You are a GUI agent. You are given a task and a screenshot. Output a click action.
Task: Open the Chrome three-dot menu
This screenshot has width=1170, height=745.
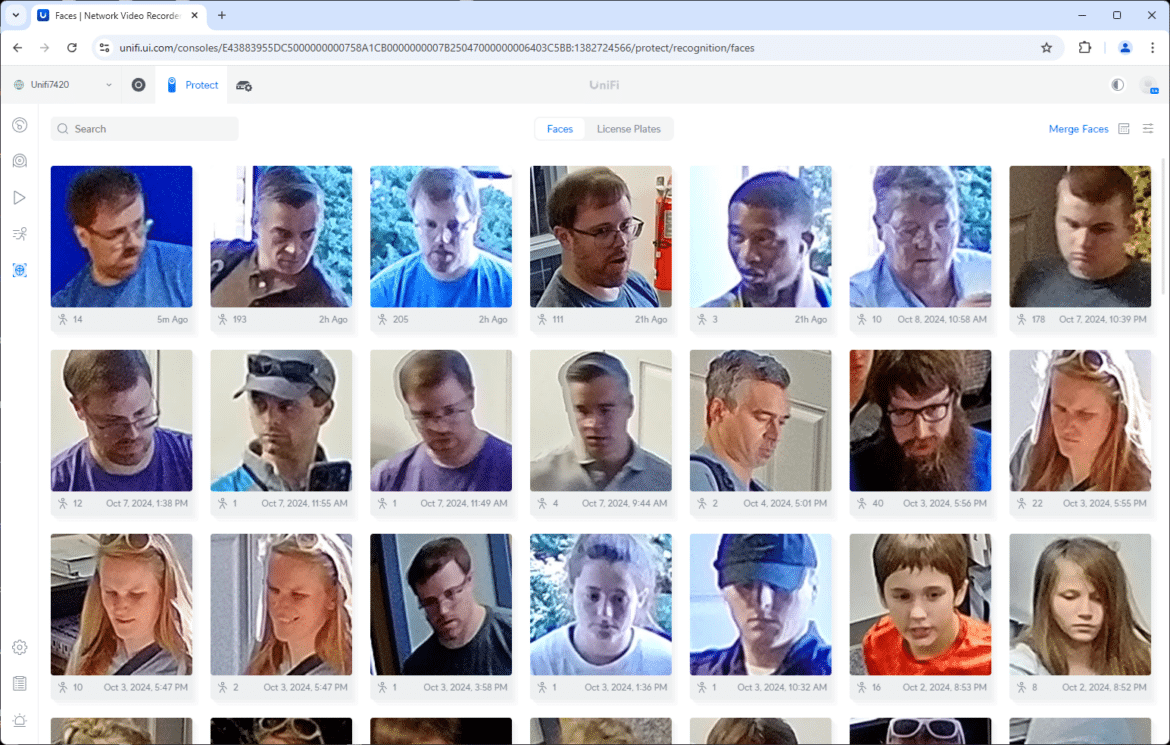click(x=1152, y=48)
